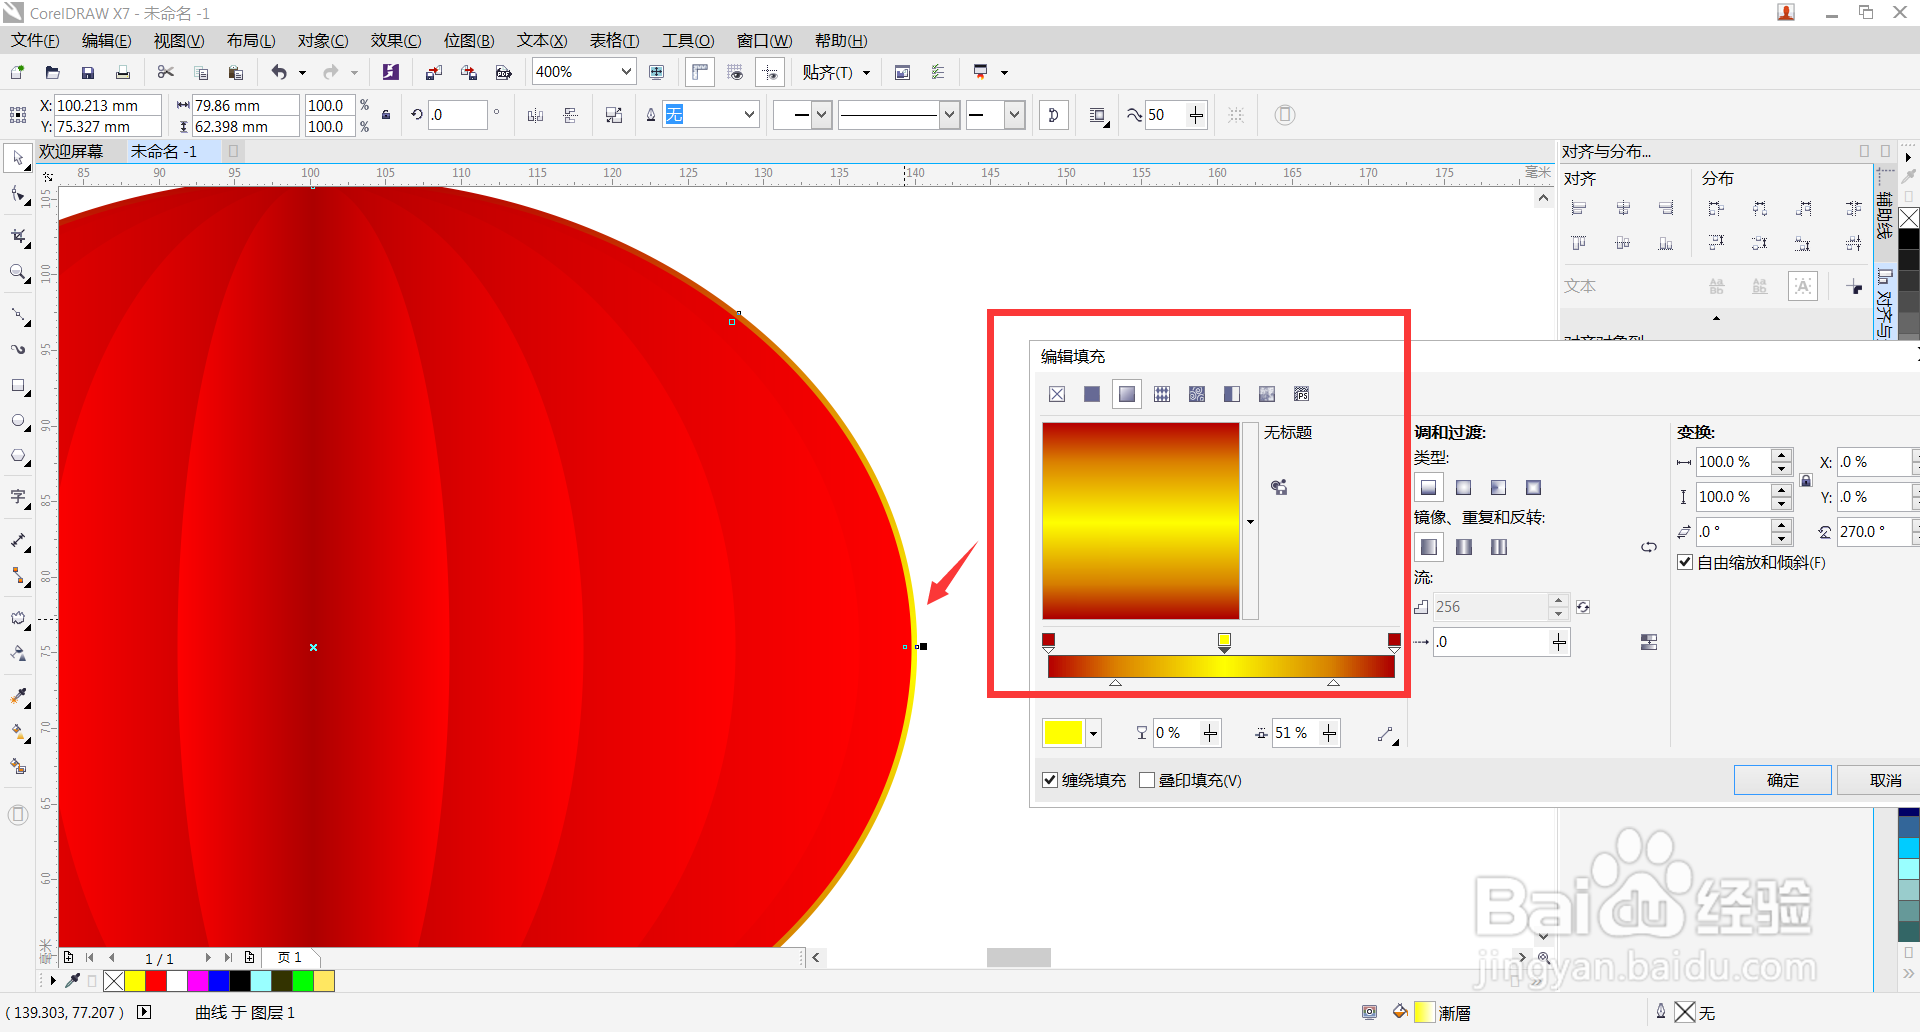The image size is (1920, 1032).
Task: Click the rotation angle input field
Action: tap(458, 115)
